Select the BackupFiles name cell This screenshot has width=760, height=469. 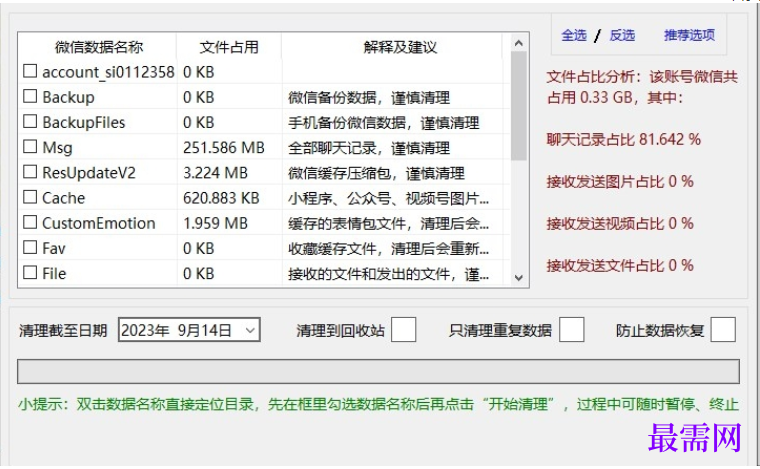coord(83,122)
